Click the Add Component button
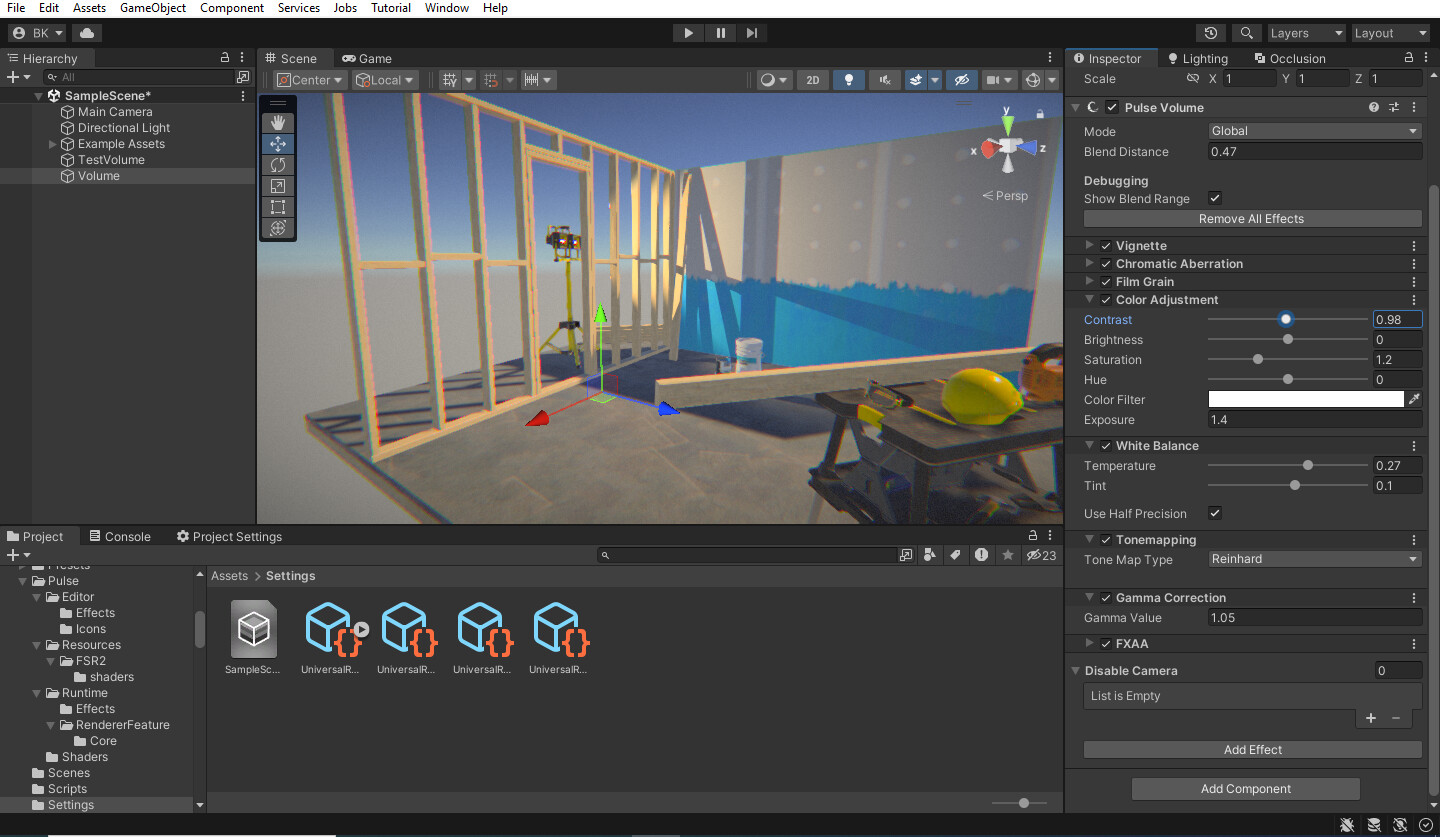 (1245, 788)
